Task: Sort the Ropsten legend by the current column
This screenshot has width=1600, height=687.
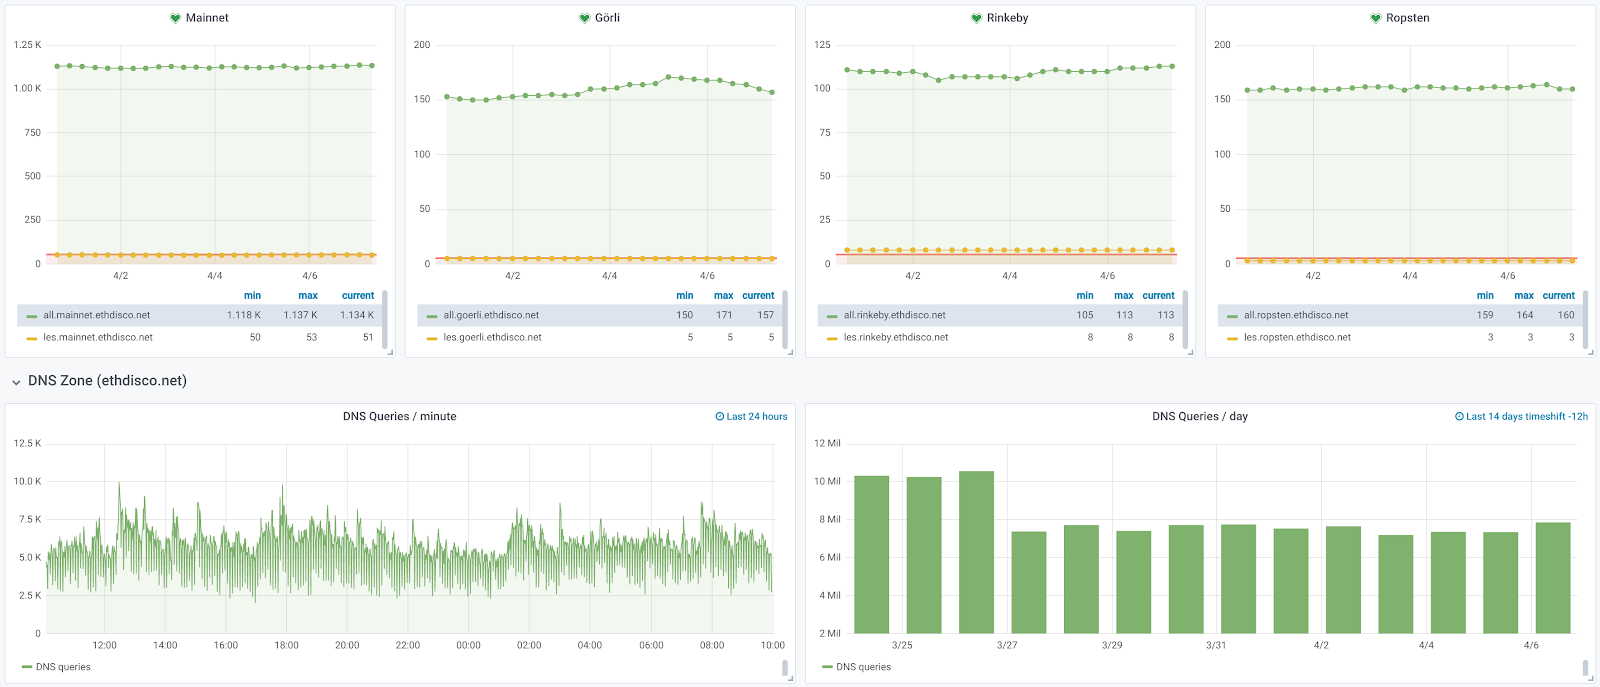Action: [x=1558, y=296]
